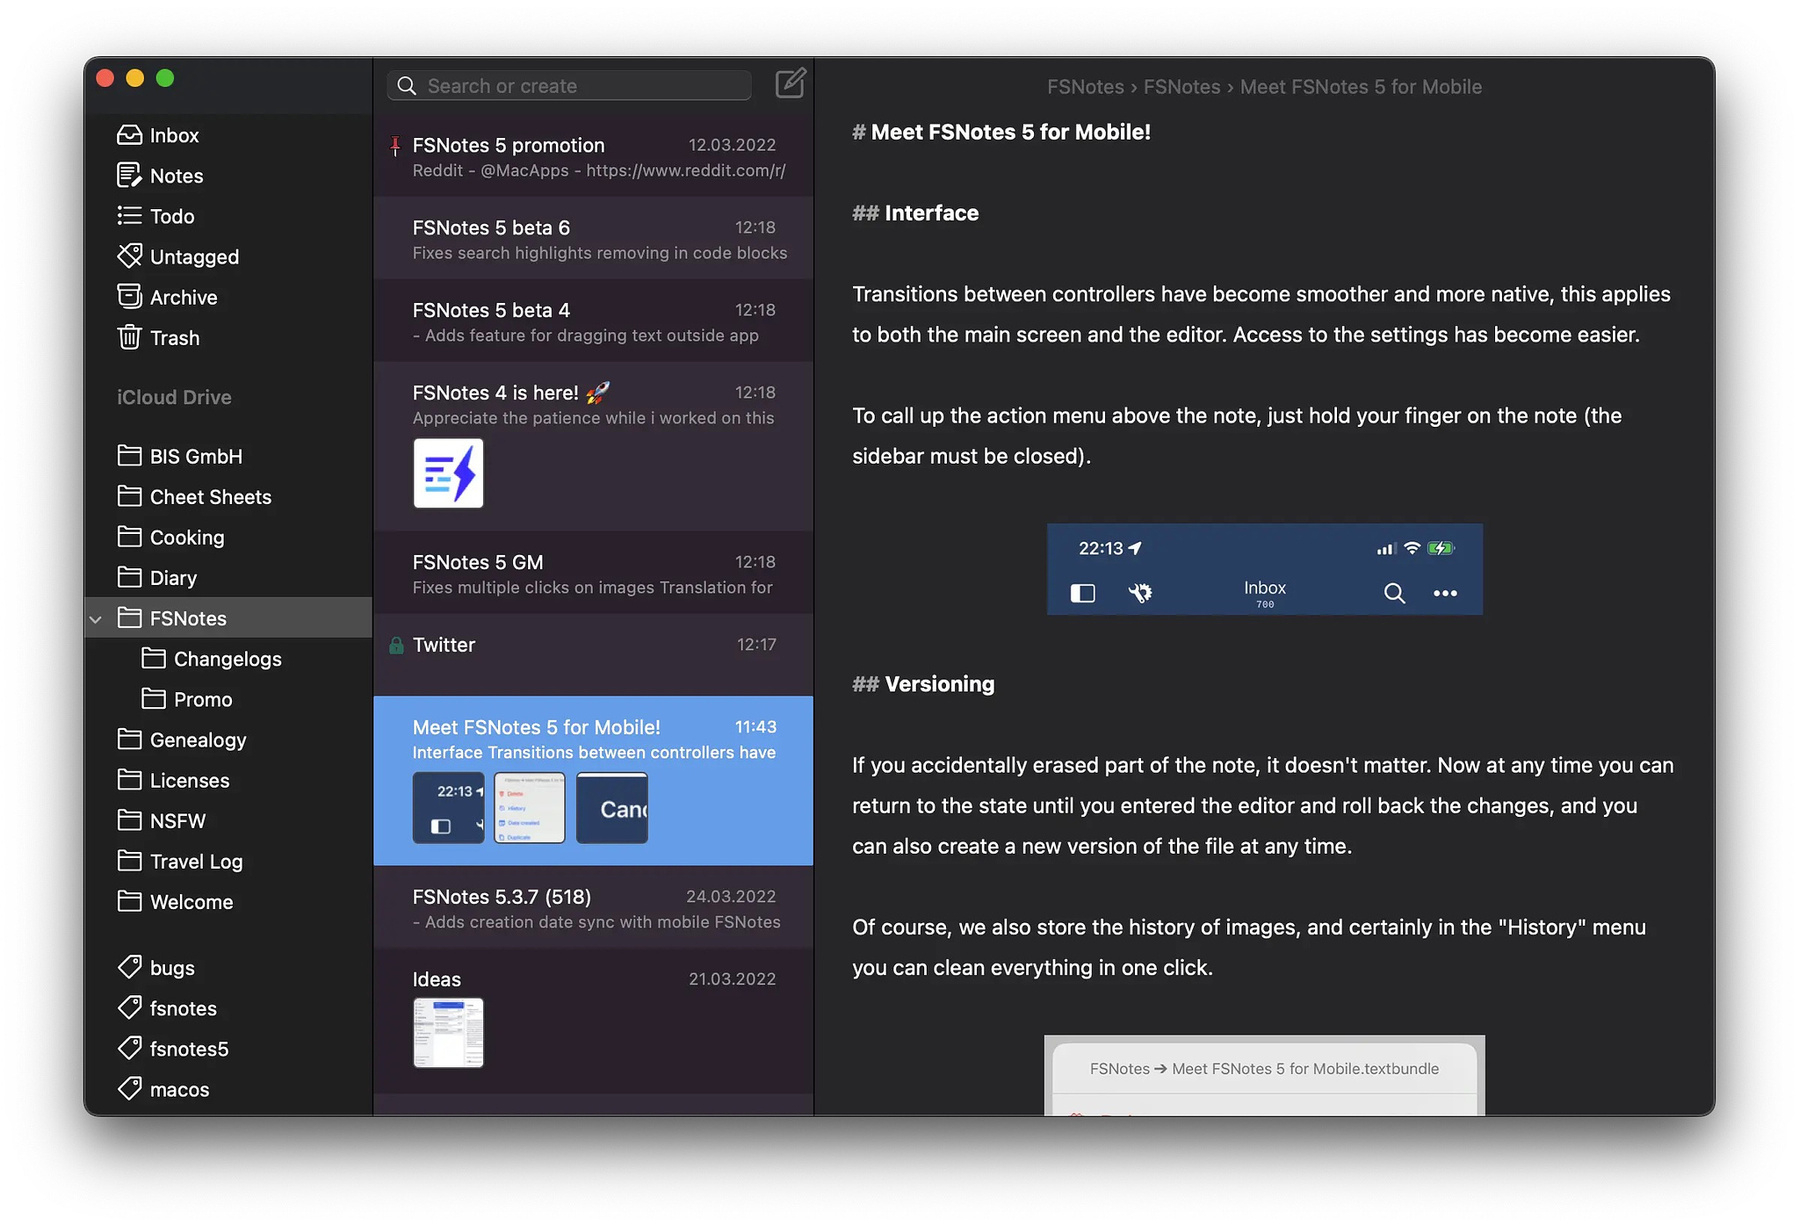Image resolution: width=1799 pixels, height=1227 pixels.
Task: Open the FSNotes 5 promotion note
Action: [593, 156]
